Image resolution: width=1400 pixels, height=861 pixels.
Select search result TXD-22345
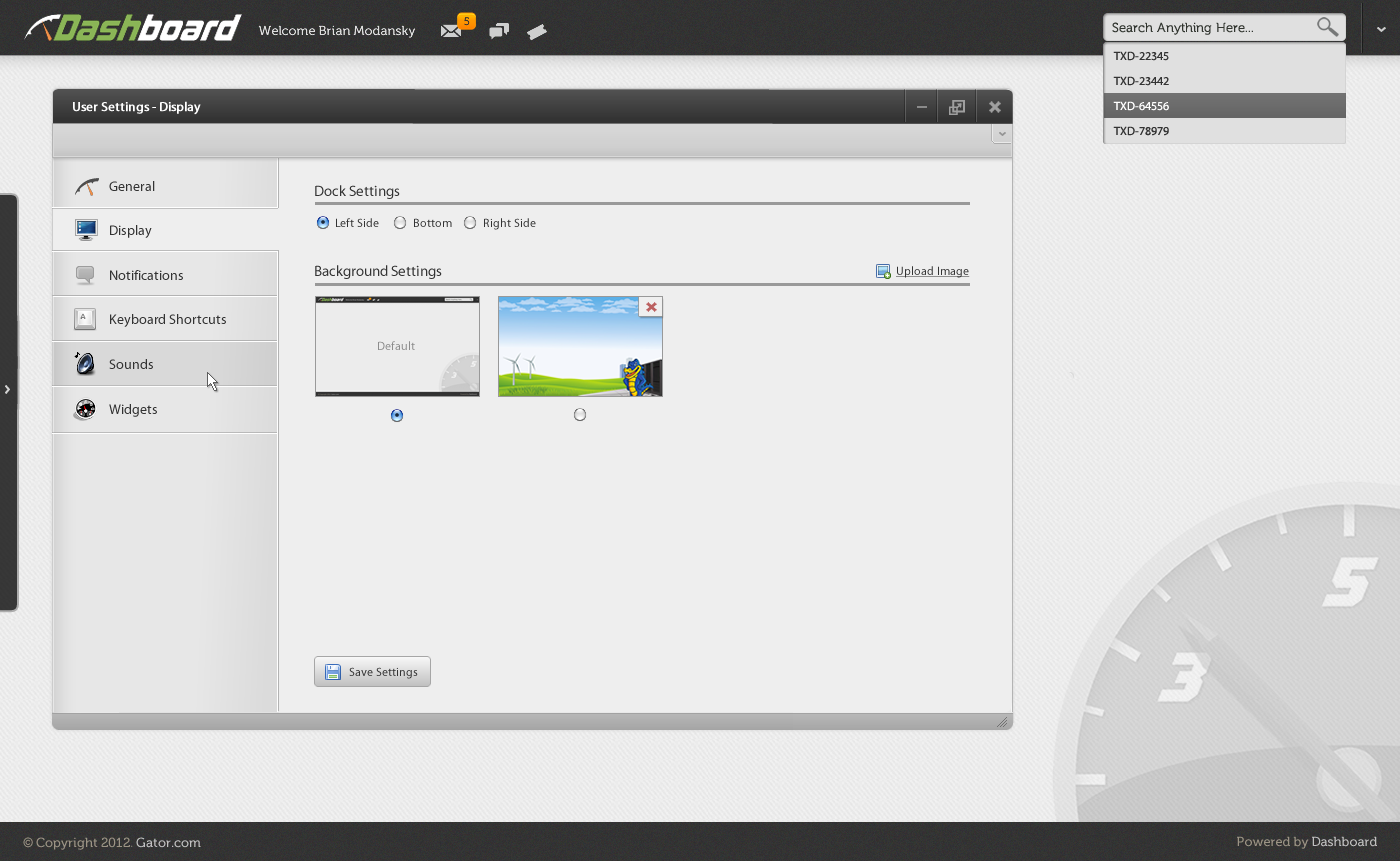1225,56
